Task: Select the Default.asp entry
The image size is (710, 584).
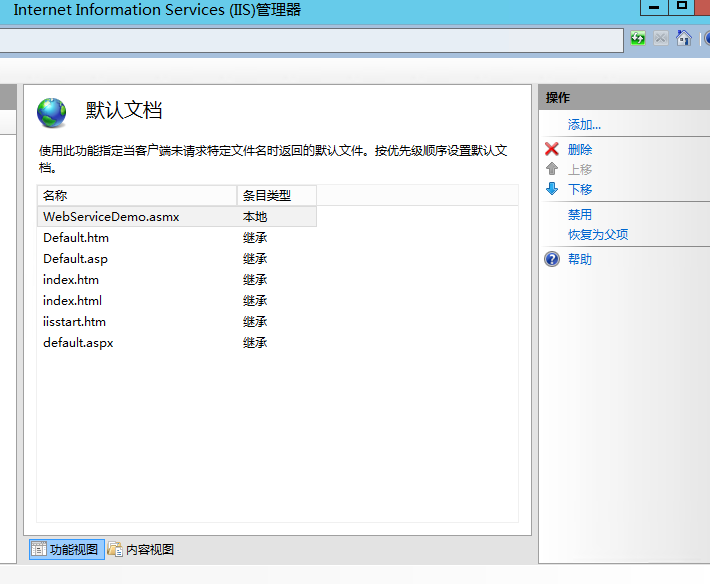Action: (x=75, y=259)
